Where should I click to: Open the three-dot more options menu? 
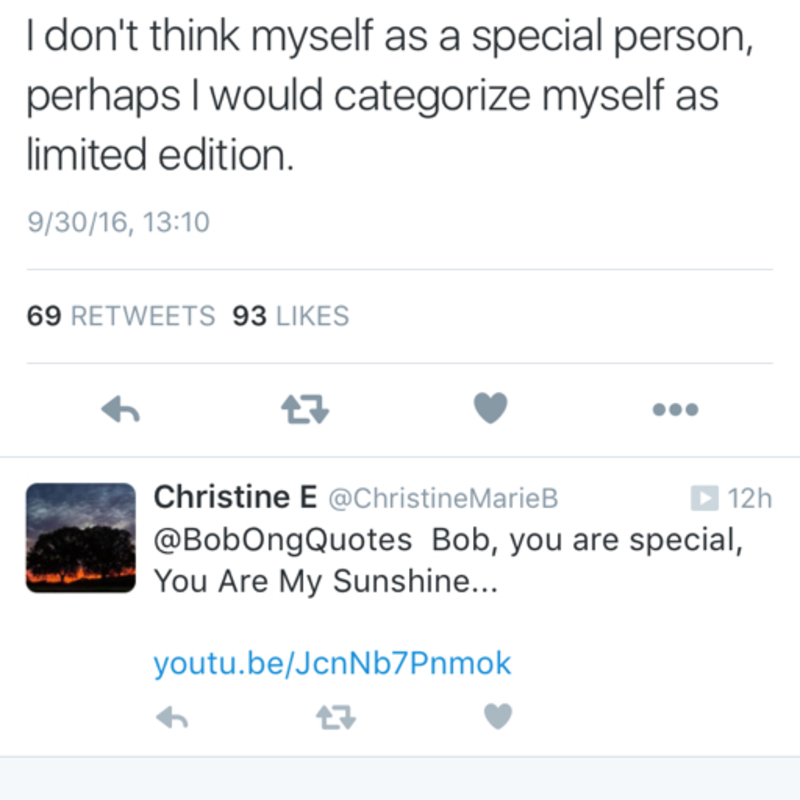675,409
